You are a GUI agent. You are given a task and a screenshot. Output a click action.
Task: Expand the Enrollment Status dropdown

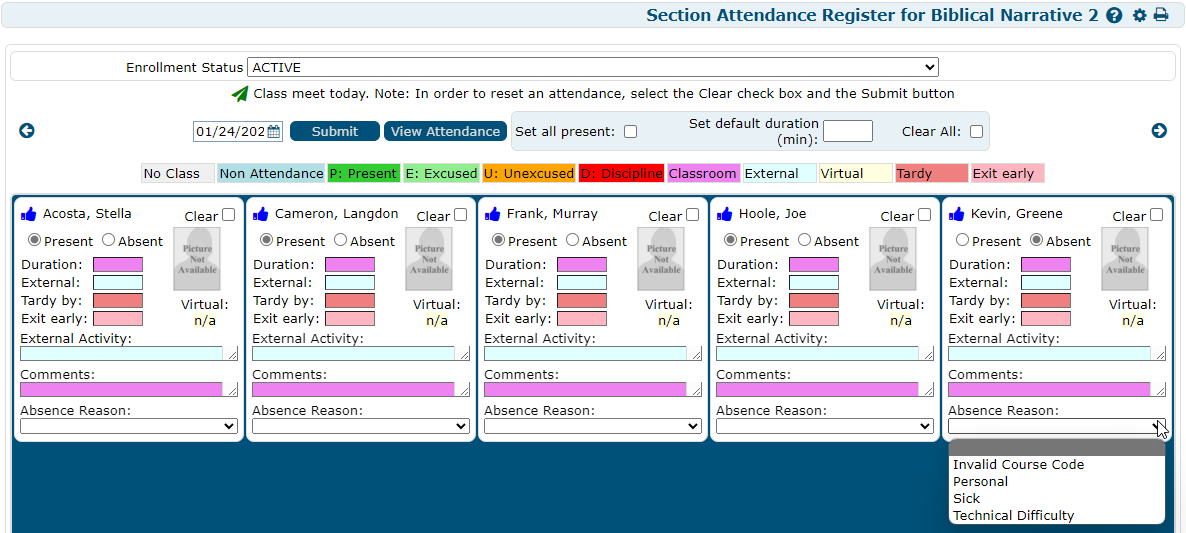[592, 68]
